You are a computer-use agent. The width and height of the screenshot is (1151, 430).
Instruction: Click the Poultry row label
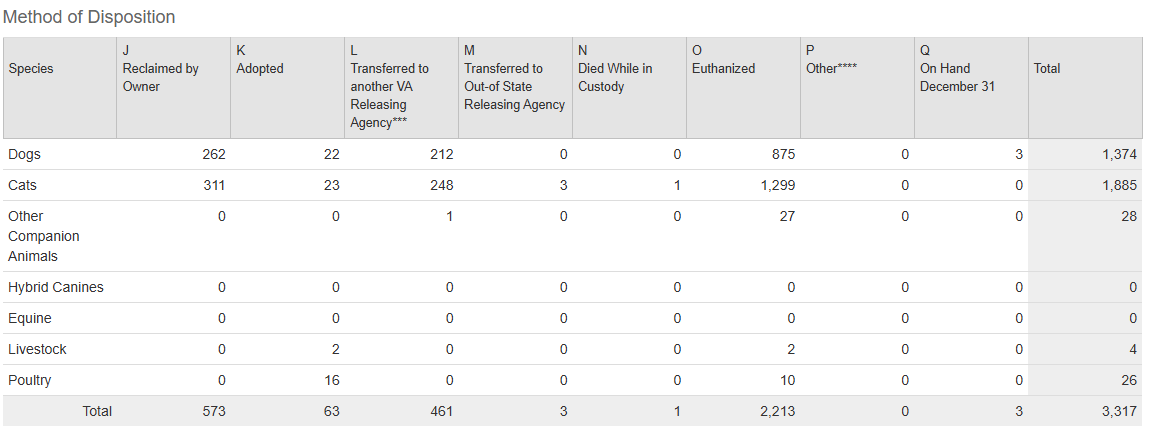[30, 381]
